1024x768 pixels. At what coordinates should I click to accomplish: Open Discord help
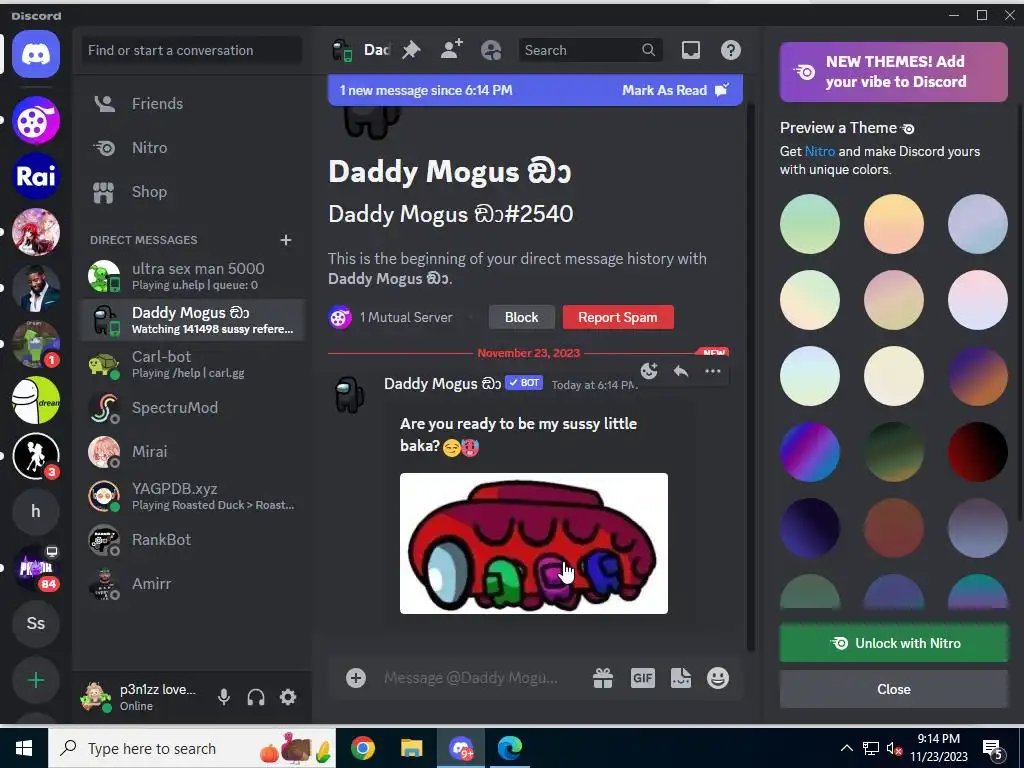click(731, 50)
